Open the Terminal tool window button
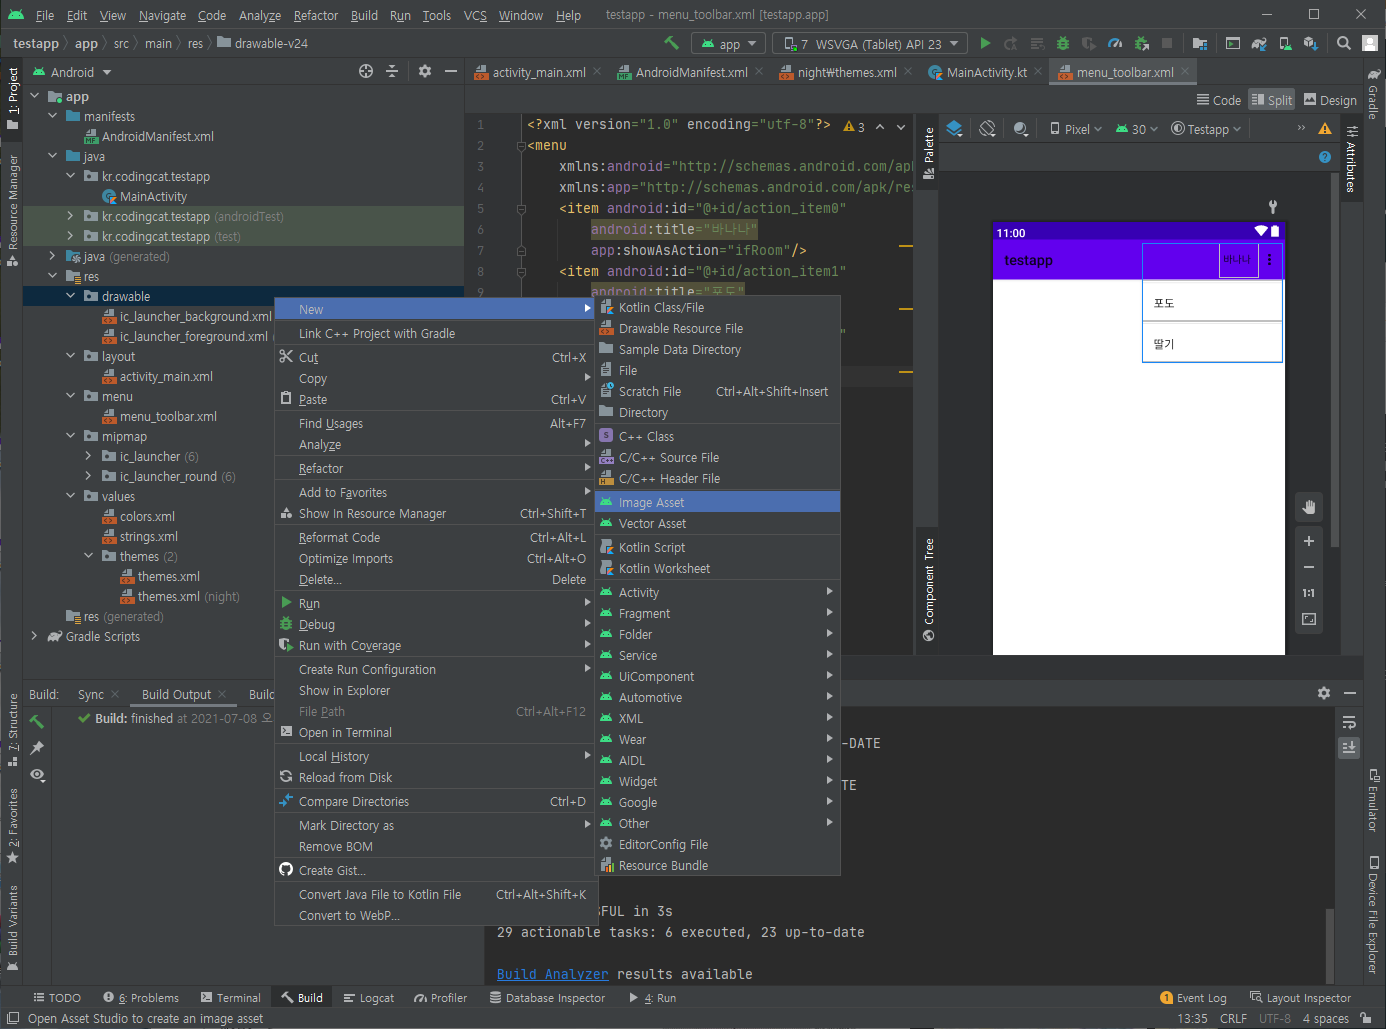1386x1029 pixels. [x=230, y=998]
